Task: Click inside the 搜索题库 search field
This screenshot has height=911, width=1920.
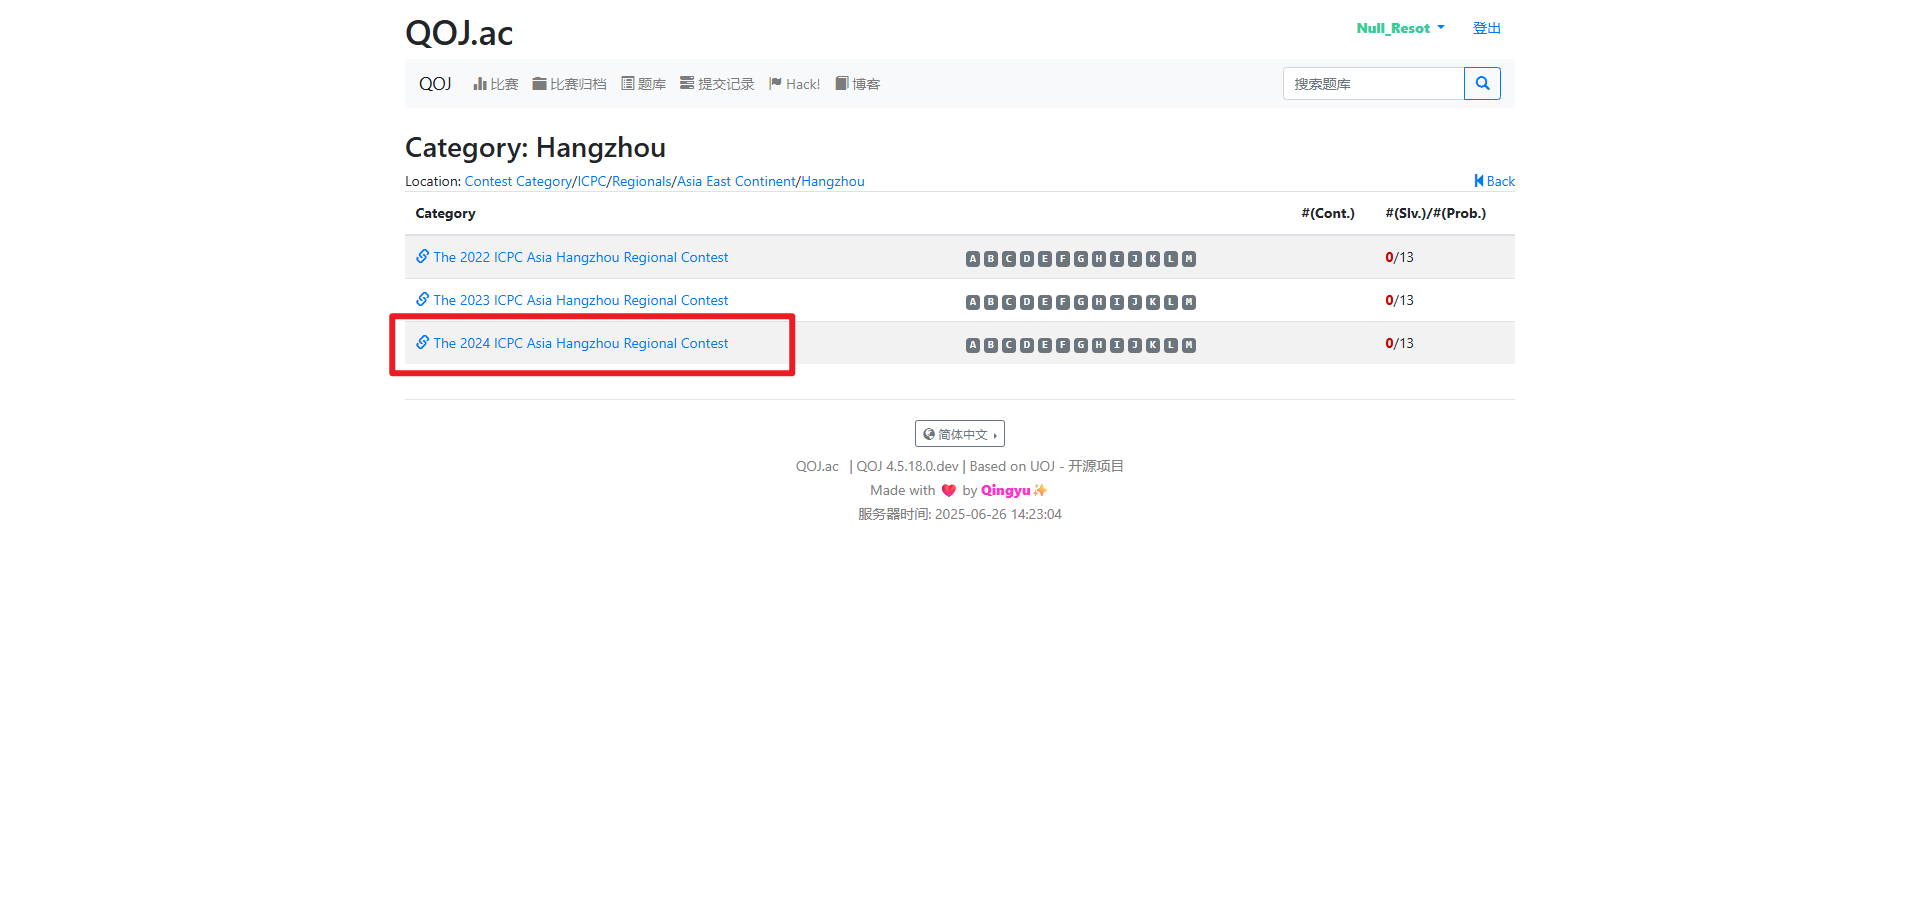Action: (x=1373, y=84)
